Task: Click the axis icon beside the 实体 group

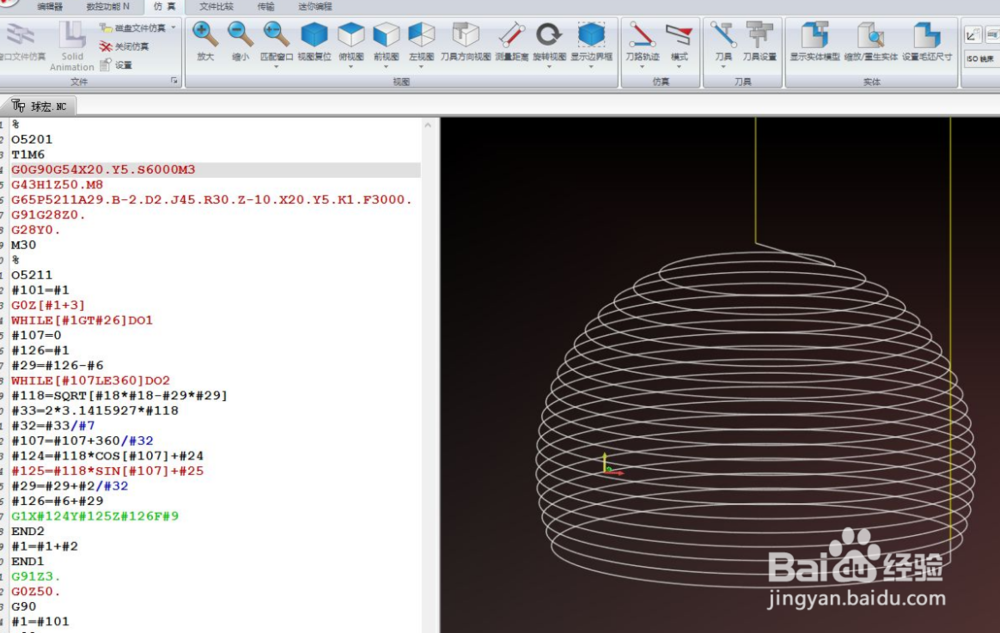Action: pos(971,35)
